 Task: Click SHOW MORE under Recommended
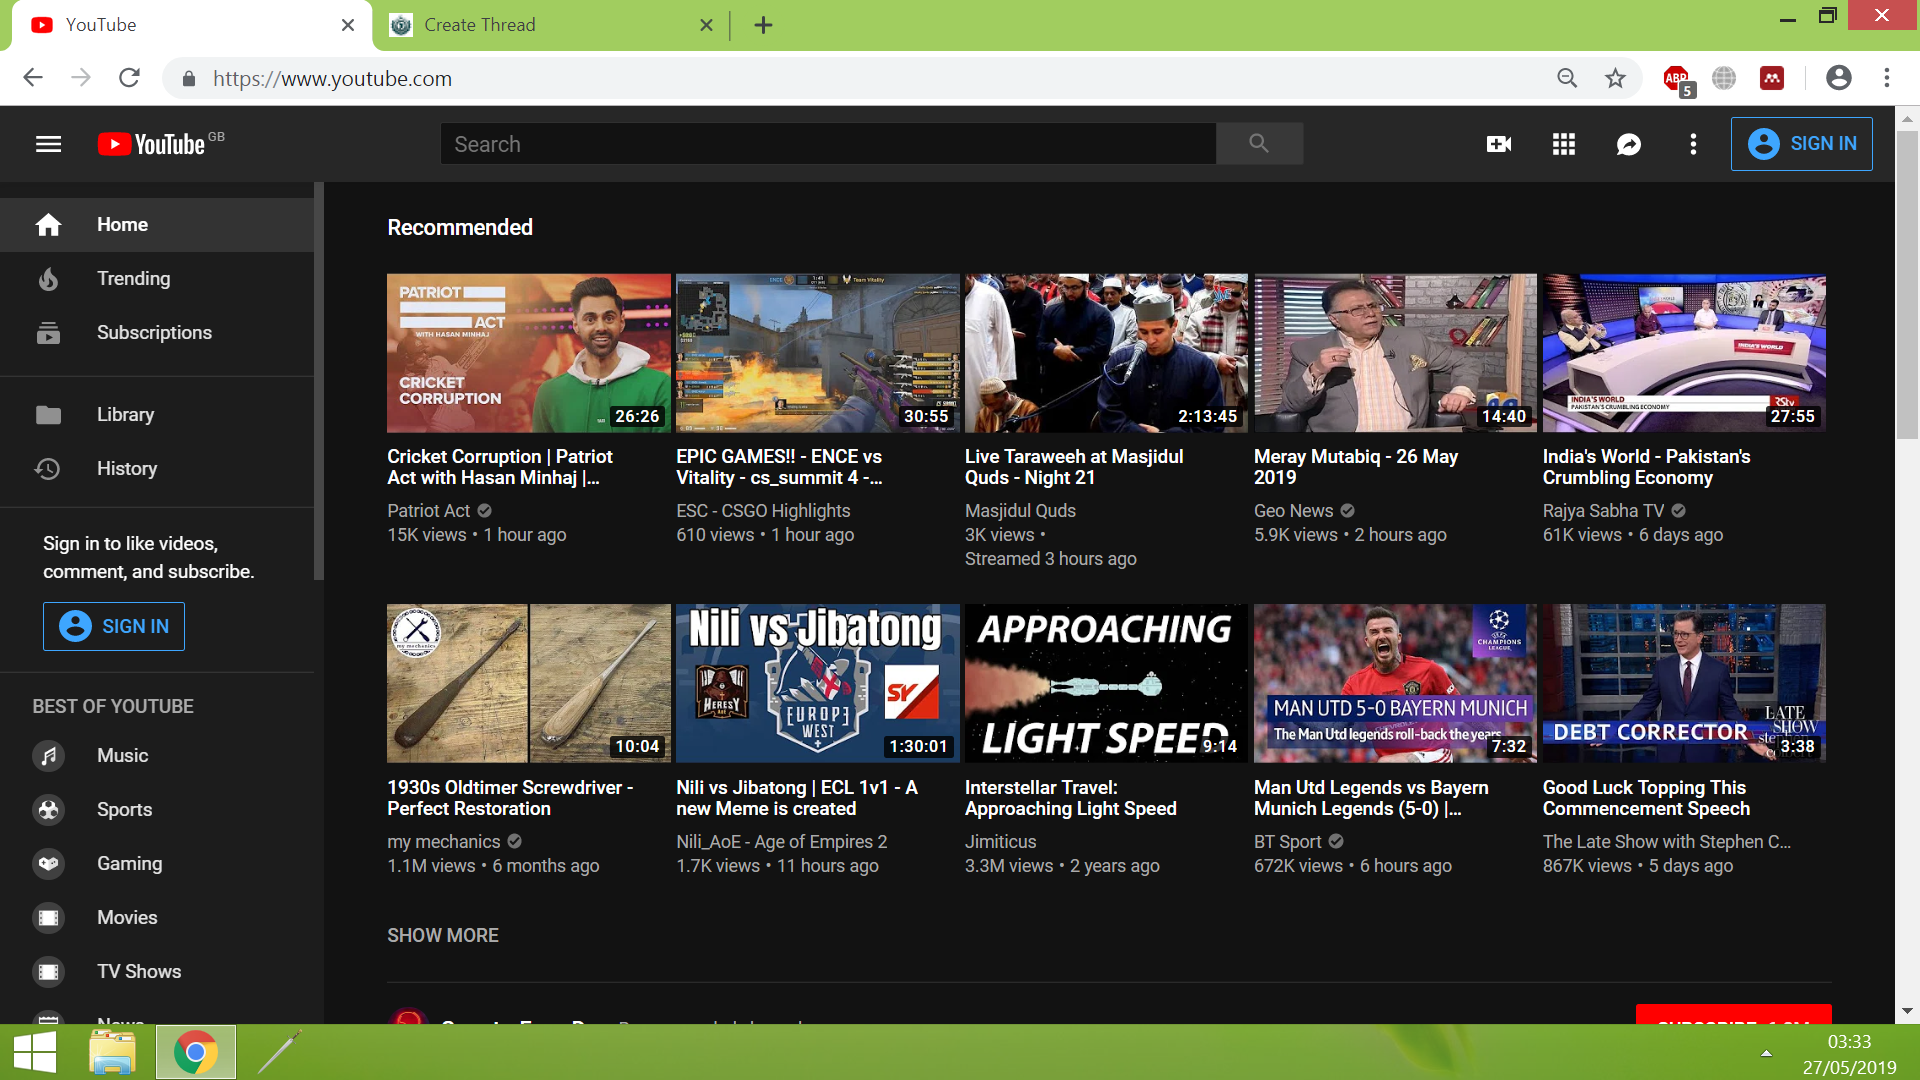[x=443, y=936]
